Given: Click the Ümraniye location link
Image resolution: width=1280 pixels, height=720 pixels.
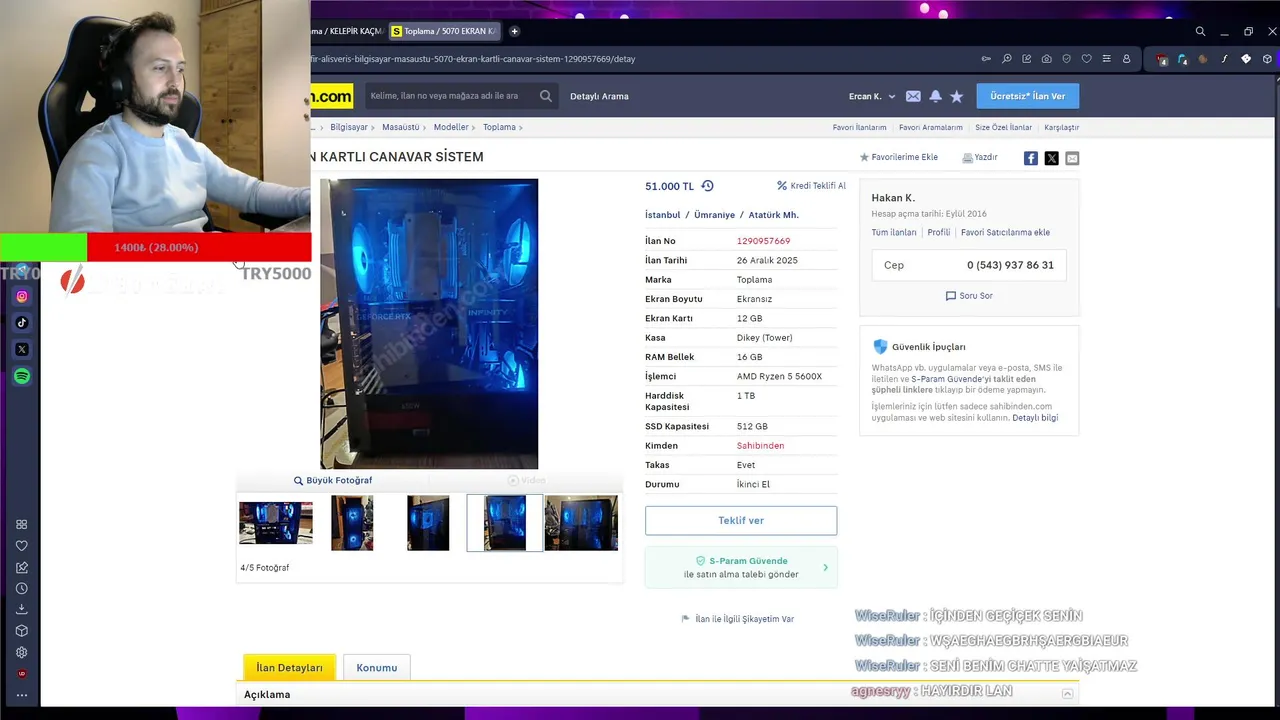Looking at the screenshot, I should click(714, 215).
